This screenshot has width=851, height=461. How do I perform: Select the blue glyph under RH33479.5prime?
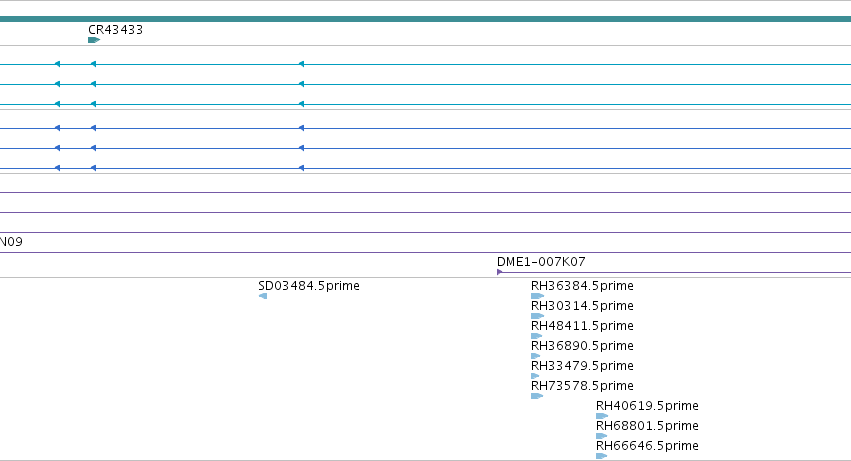(535, 376)
